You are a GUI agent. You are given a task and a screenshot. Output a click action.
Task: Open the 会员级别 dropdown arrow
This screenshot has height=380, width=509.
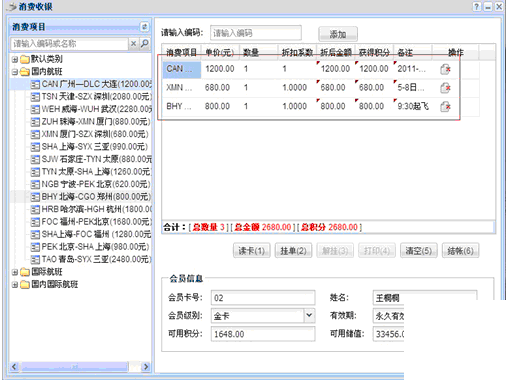309,315
